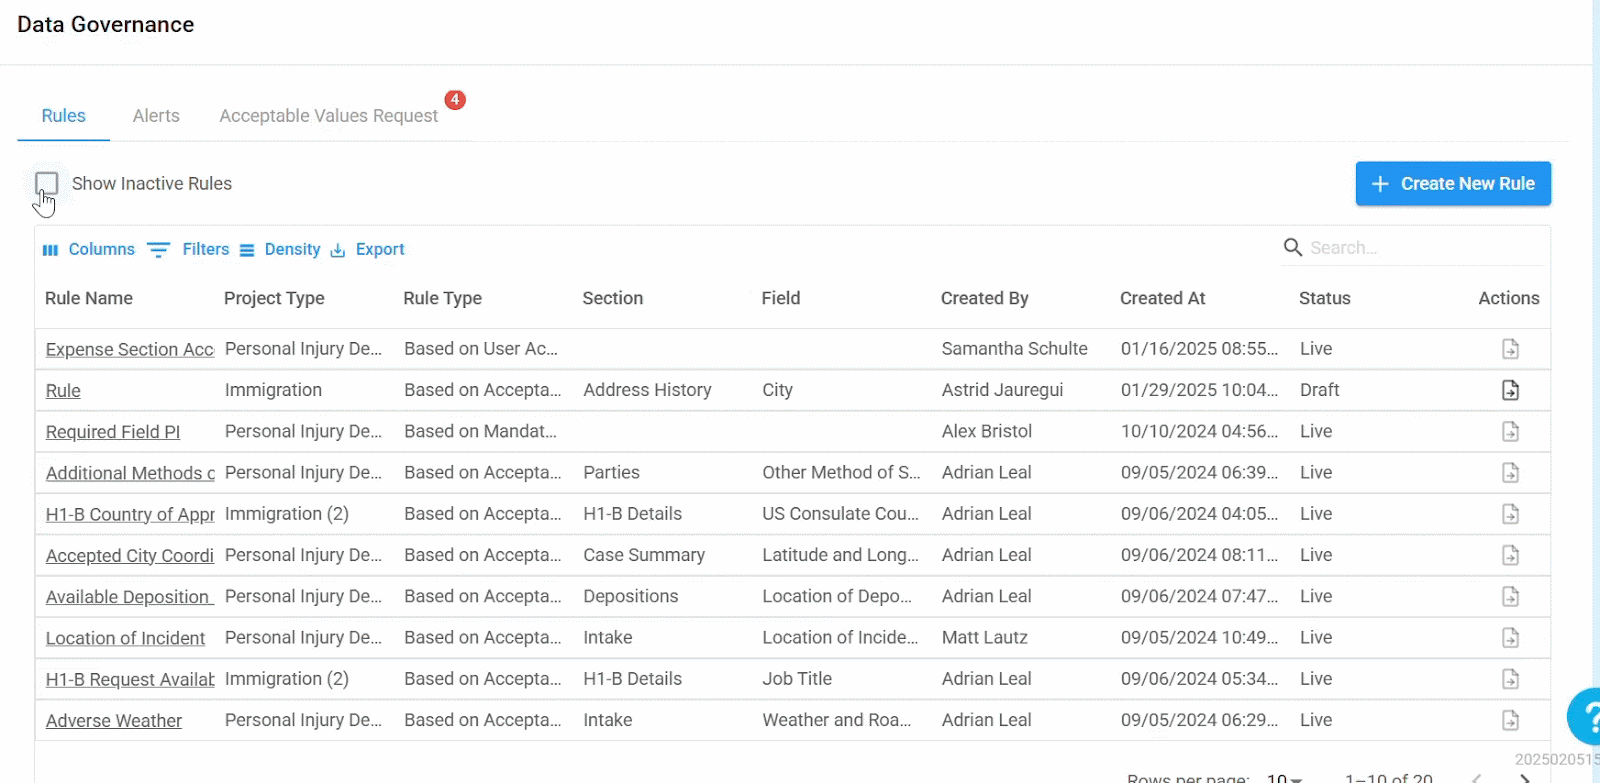This screenshot has width=1600, height=783.
Task: Go to next page of rules
Action: [x=1525, y=777]
